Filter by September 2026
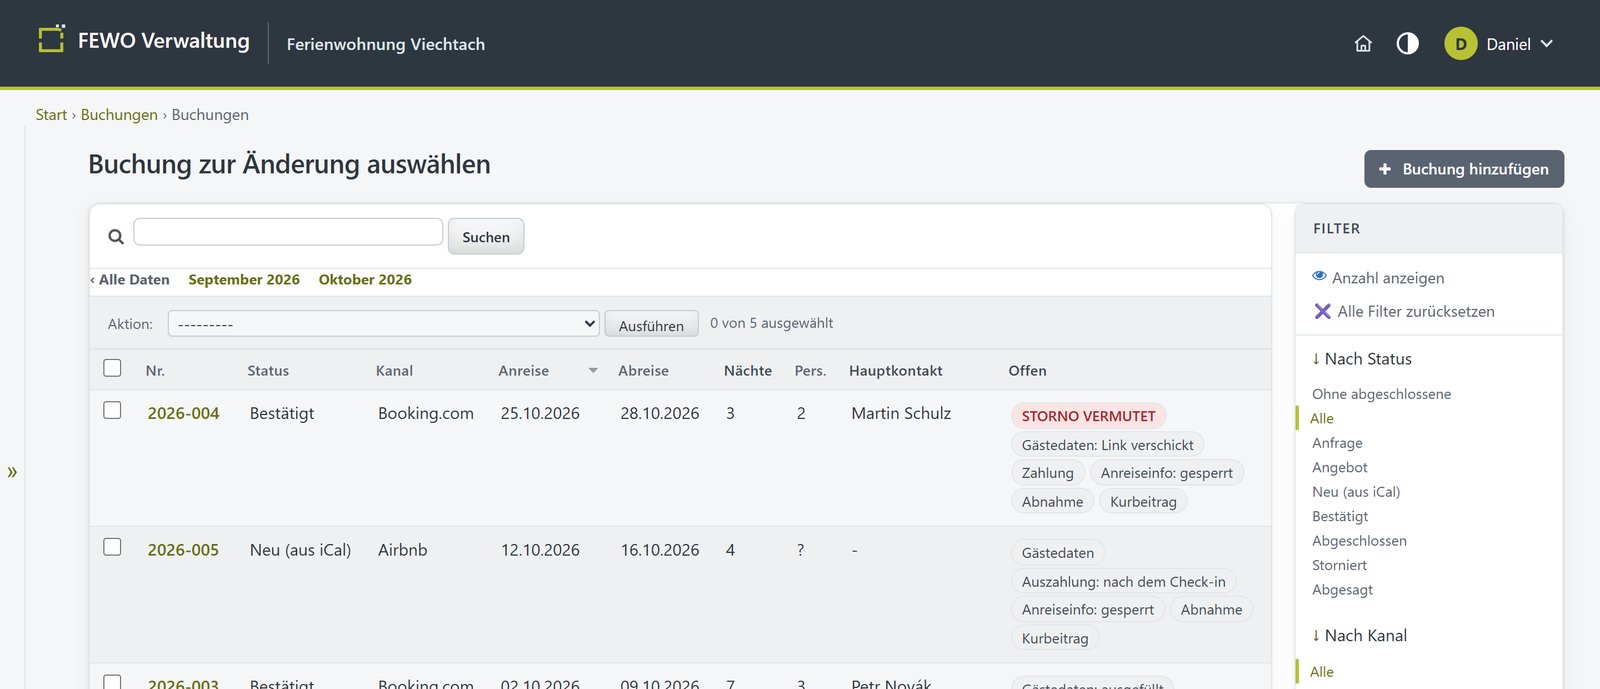 point(244,280)
